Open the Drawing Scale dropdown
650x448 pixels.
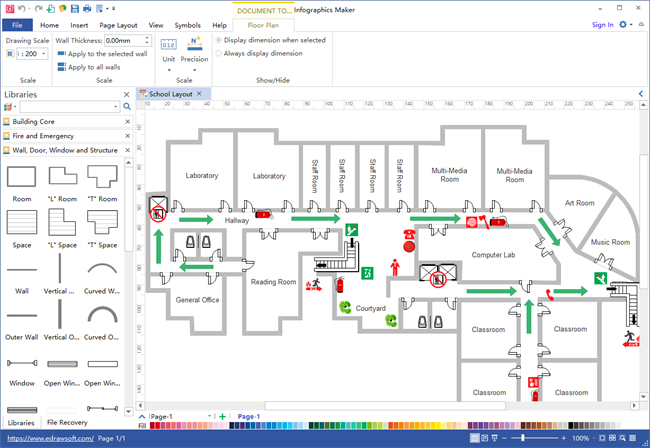[x=42, y=54]
